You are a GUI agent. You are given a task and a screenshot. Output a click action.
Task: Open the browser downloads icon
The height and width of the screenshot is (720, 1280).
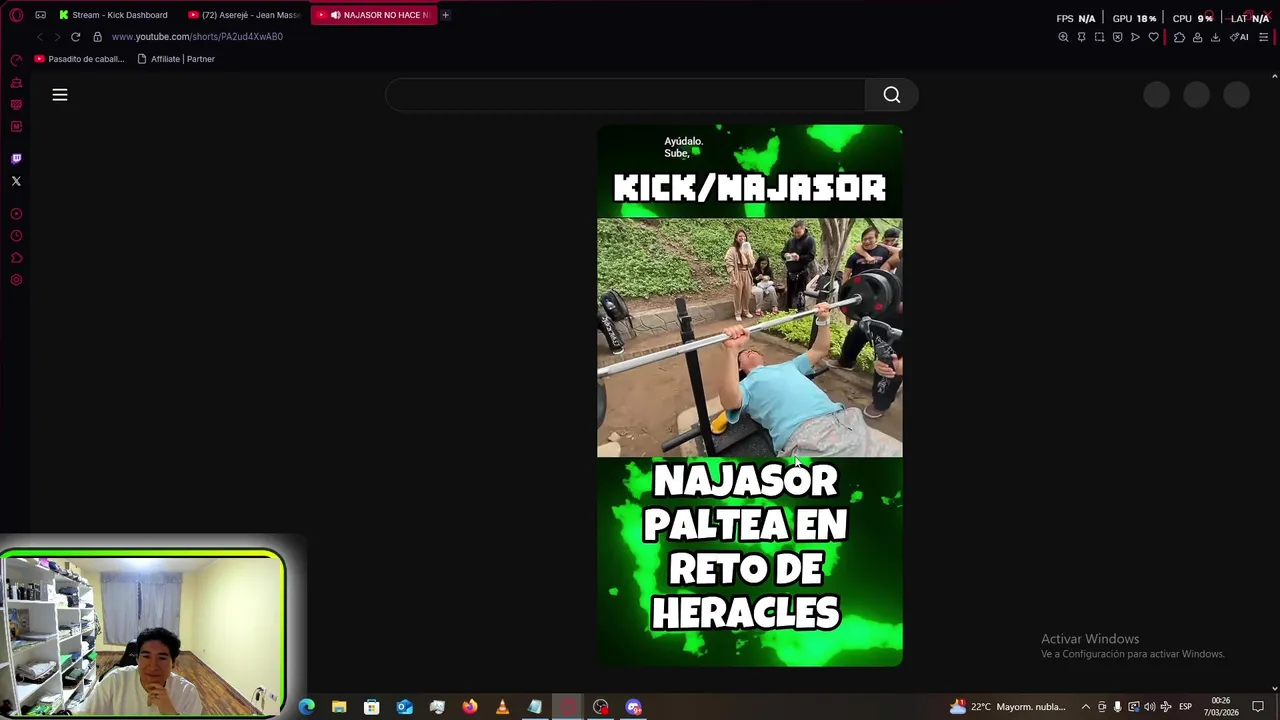pos(1215,37)
